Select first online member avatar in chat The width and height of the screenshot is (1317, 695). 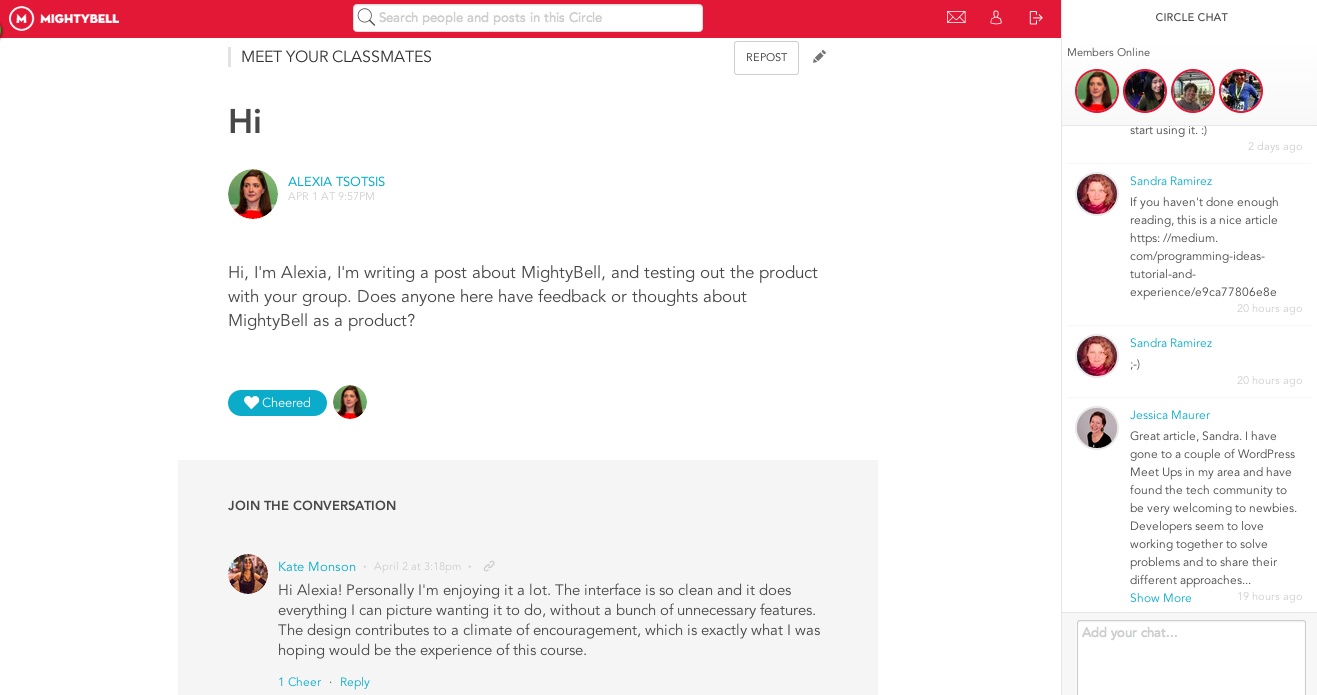1097,91
